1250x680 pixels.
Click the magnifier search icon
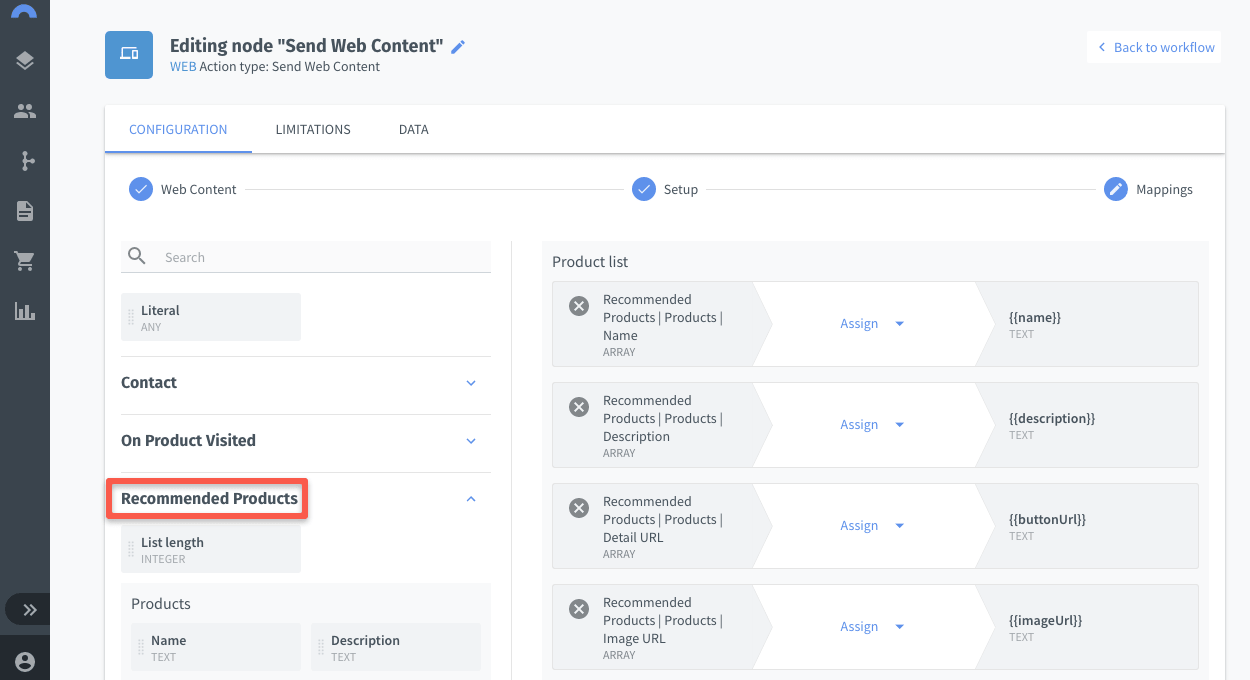pos(138,257)
